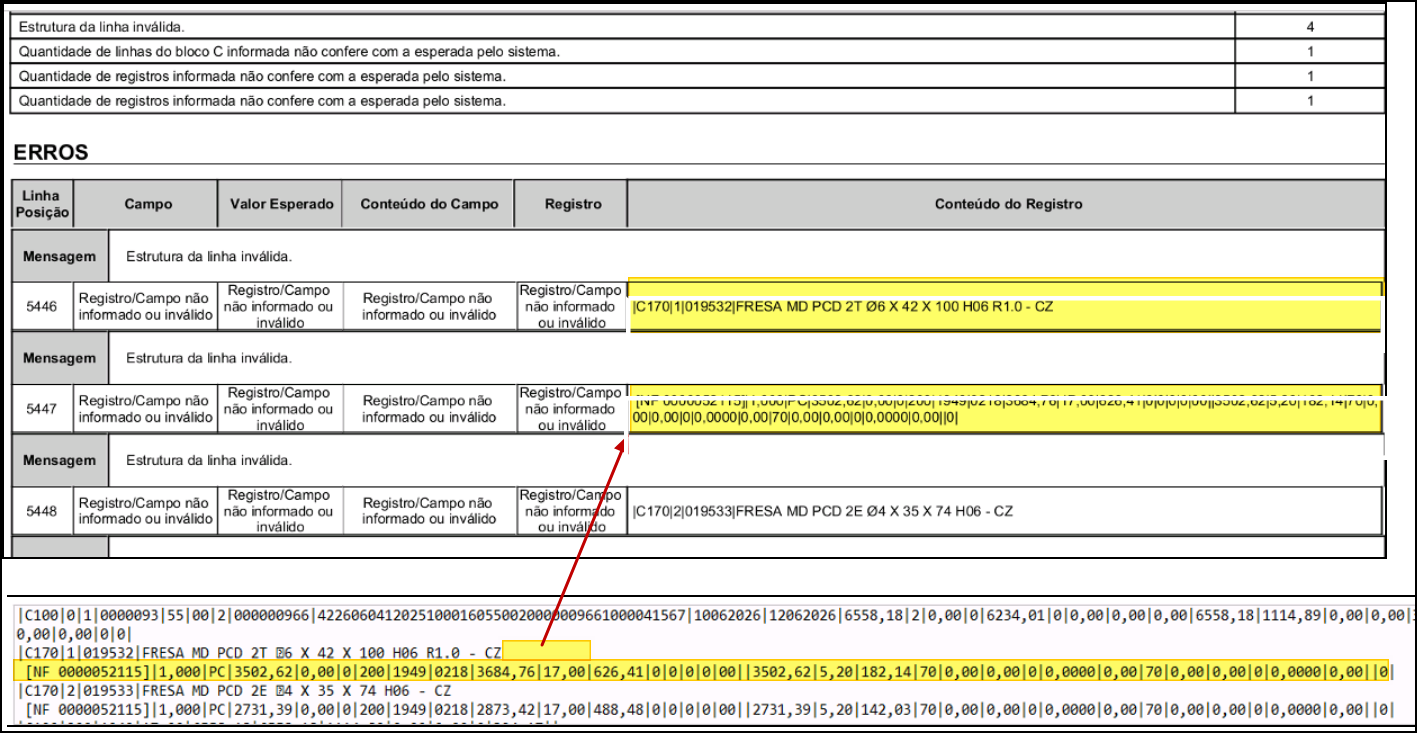
Task: Click the Campo column header
Action: (x=147, y=204)
